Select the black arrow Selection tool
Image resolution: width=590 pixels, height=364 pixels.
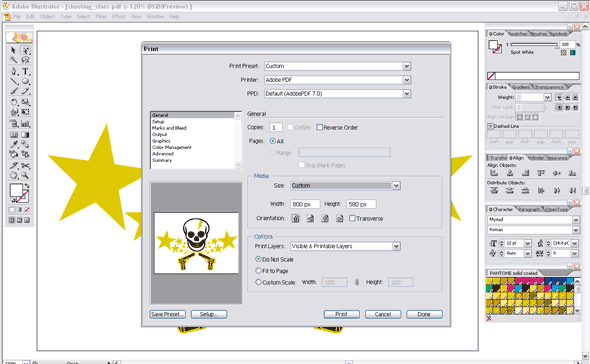coord(13,50)
